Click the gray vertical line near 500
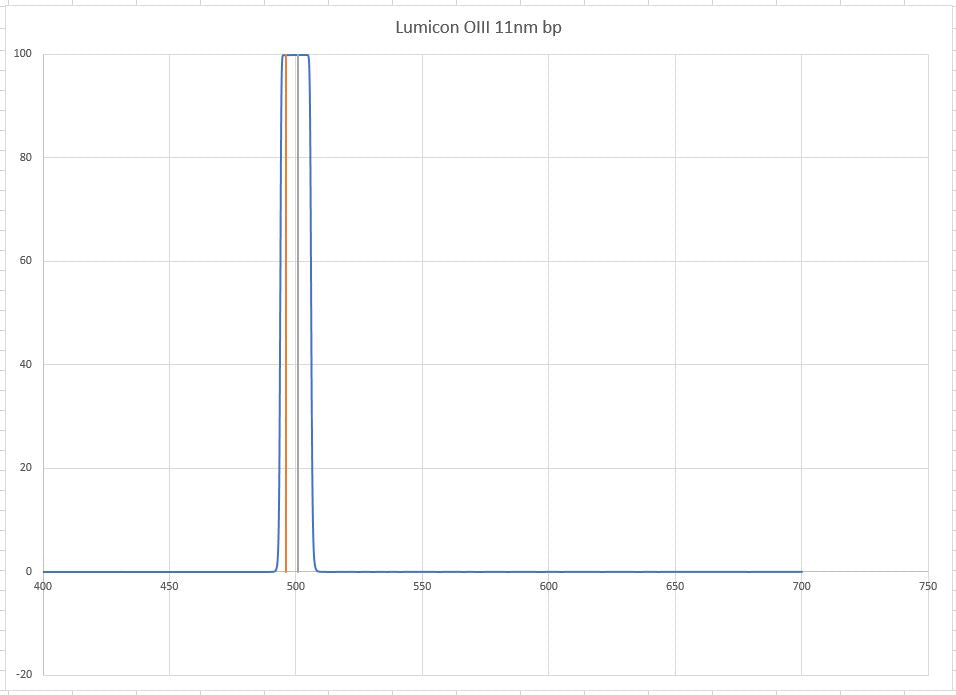This screenshot has width=956, height=695. [298, 300]
